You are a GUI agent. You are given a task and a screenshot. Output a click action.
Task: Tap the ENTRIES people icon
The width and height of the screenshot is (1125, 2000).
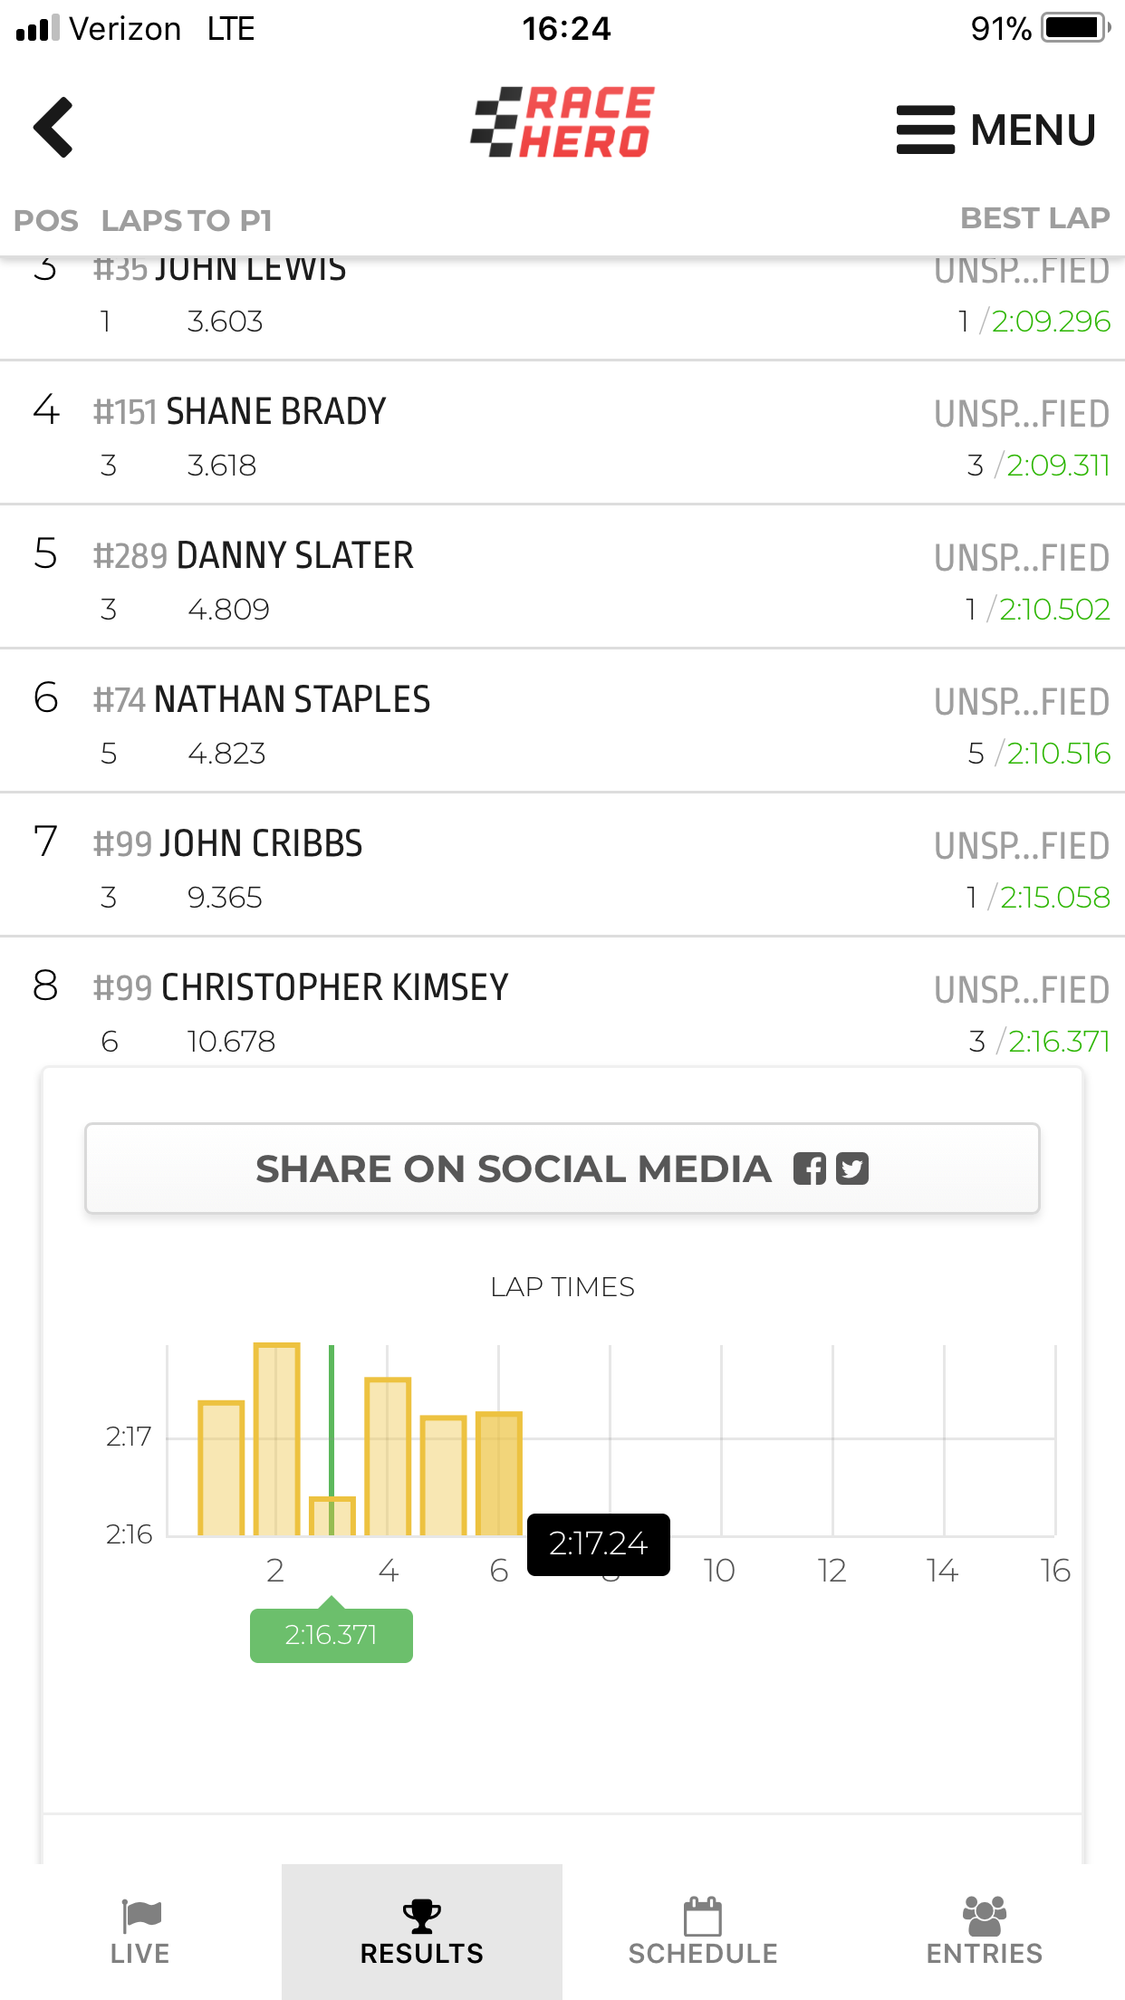click(984, 1915)
